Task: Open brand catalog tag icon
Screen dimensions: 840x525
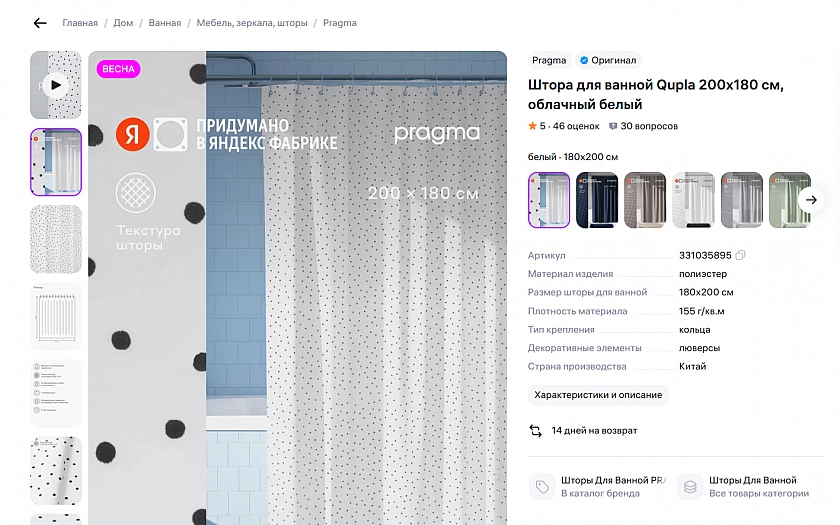Action: (x=542, y=486)
